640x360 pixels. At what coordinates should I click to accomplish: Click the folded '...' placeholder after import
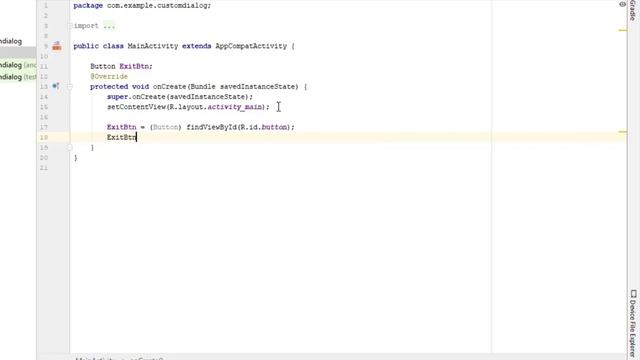click(109, 26)
